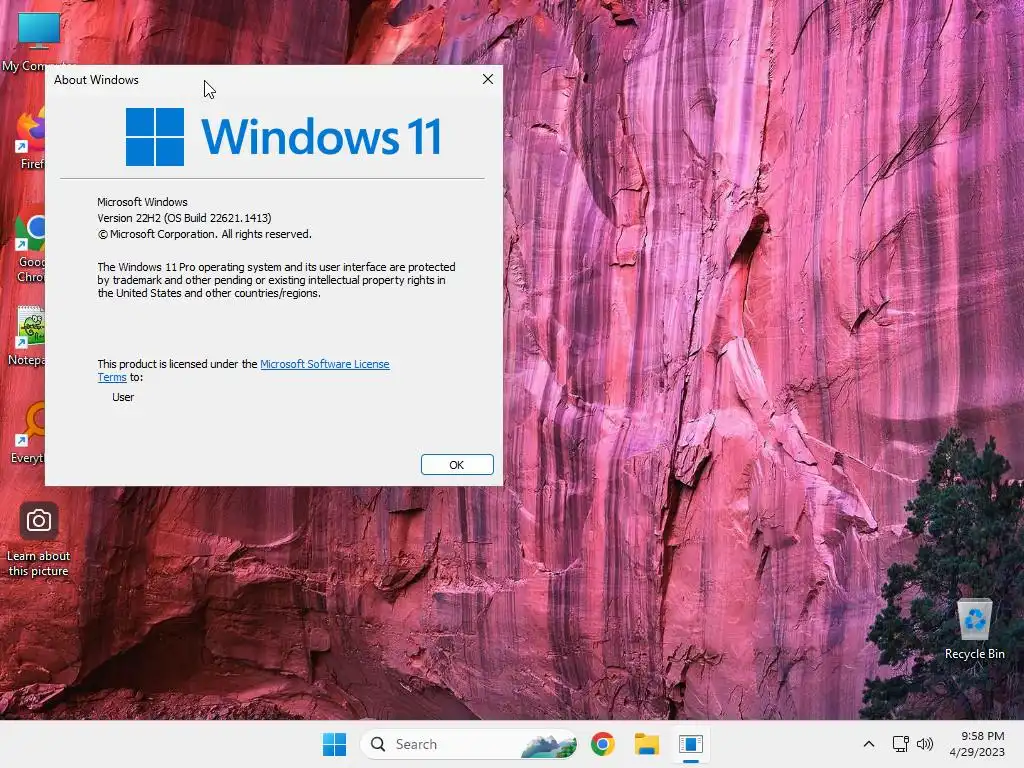Click the Learn about this picture icon
This screenshot has width=1024, height=768.
(39, 539)
